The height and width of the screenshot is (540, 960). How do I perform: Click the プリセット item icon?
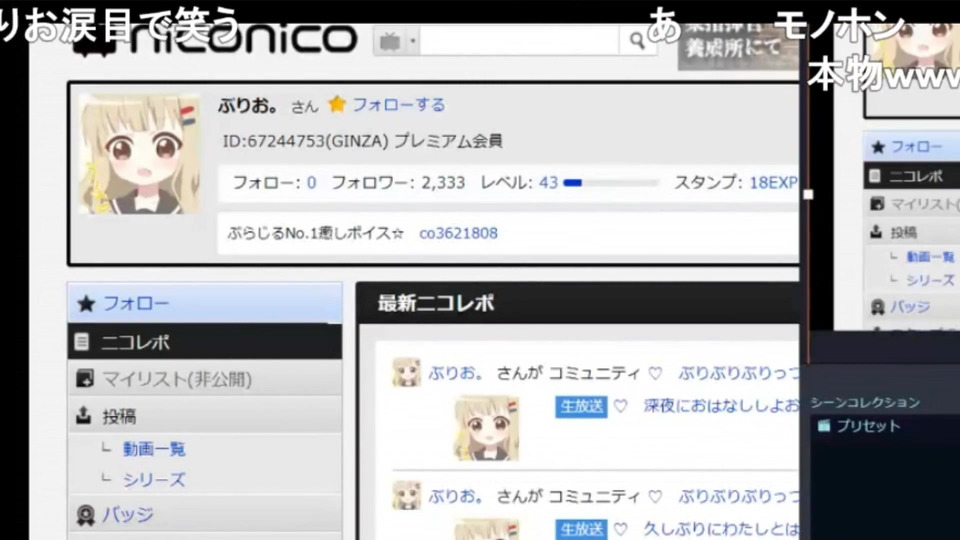(823, 426)
